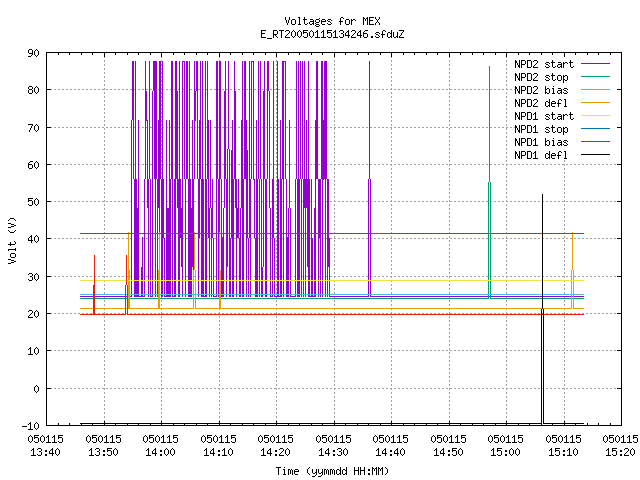This screenshot has width=640, height=480.
Task: Click the 'Time (yymmdd HH:MM)' x-axis label
Action: pyautogui.click(x=332, y=471)
